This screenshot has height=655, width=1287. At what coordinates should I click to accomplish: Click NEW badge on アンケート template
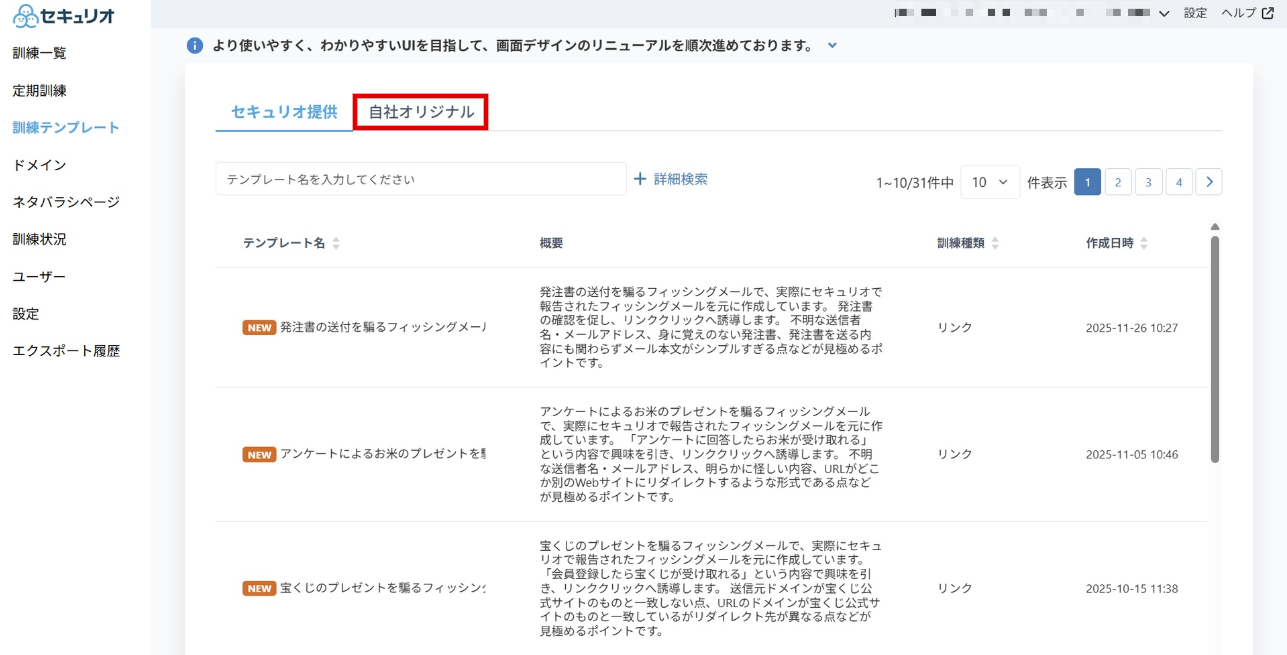[x=259, y=455]
